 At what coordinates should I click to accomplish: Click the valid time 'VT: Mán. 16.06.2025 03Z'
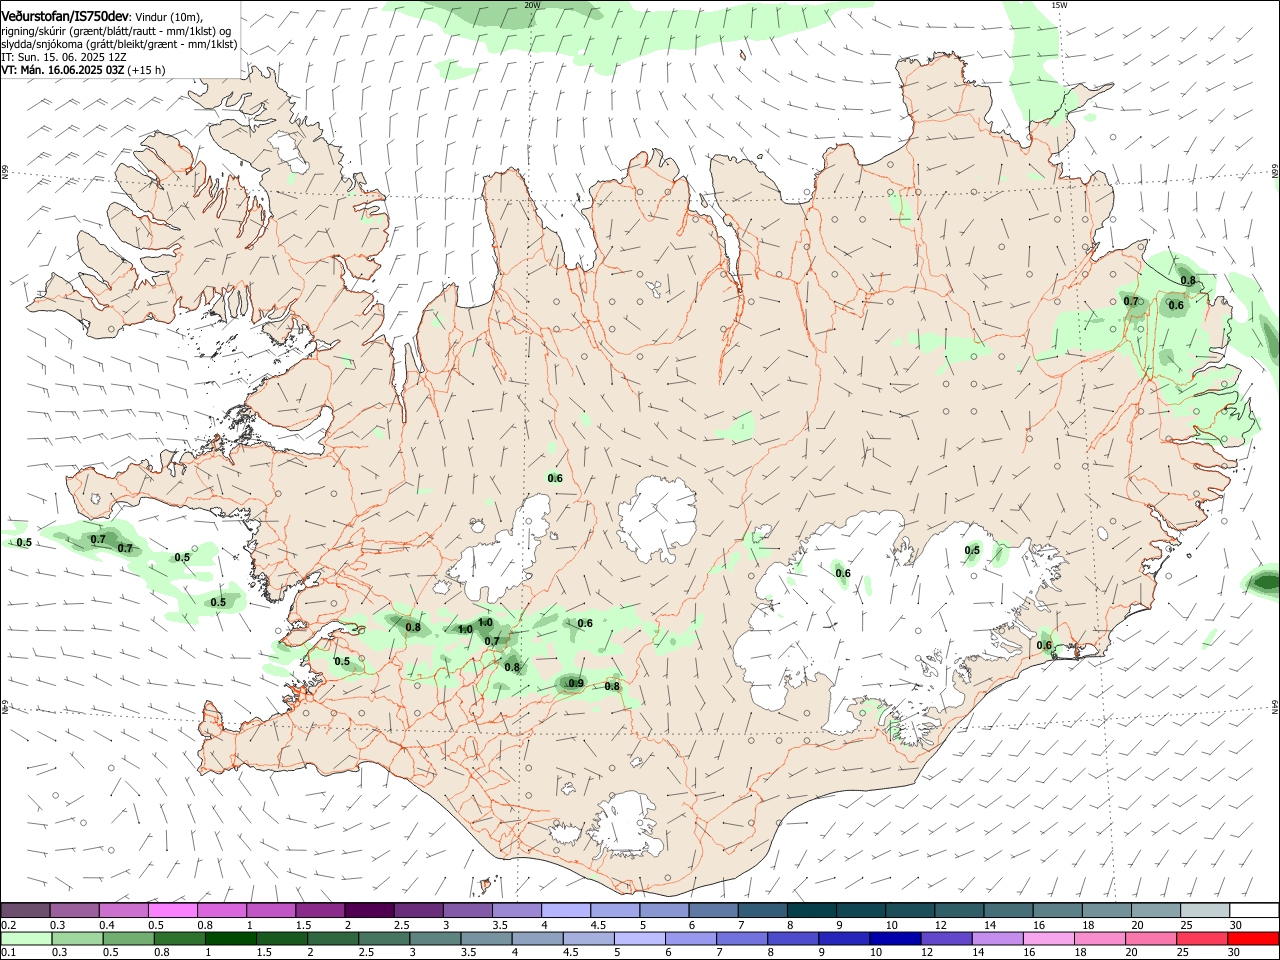click(63, 70)
